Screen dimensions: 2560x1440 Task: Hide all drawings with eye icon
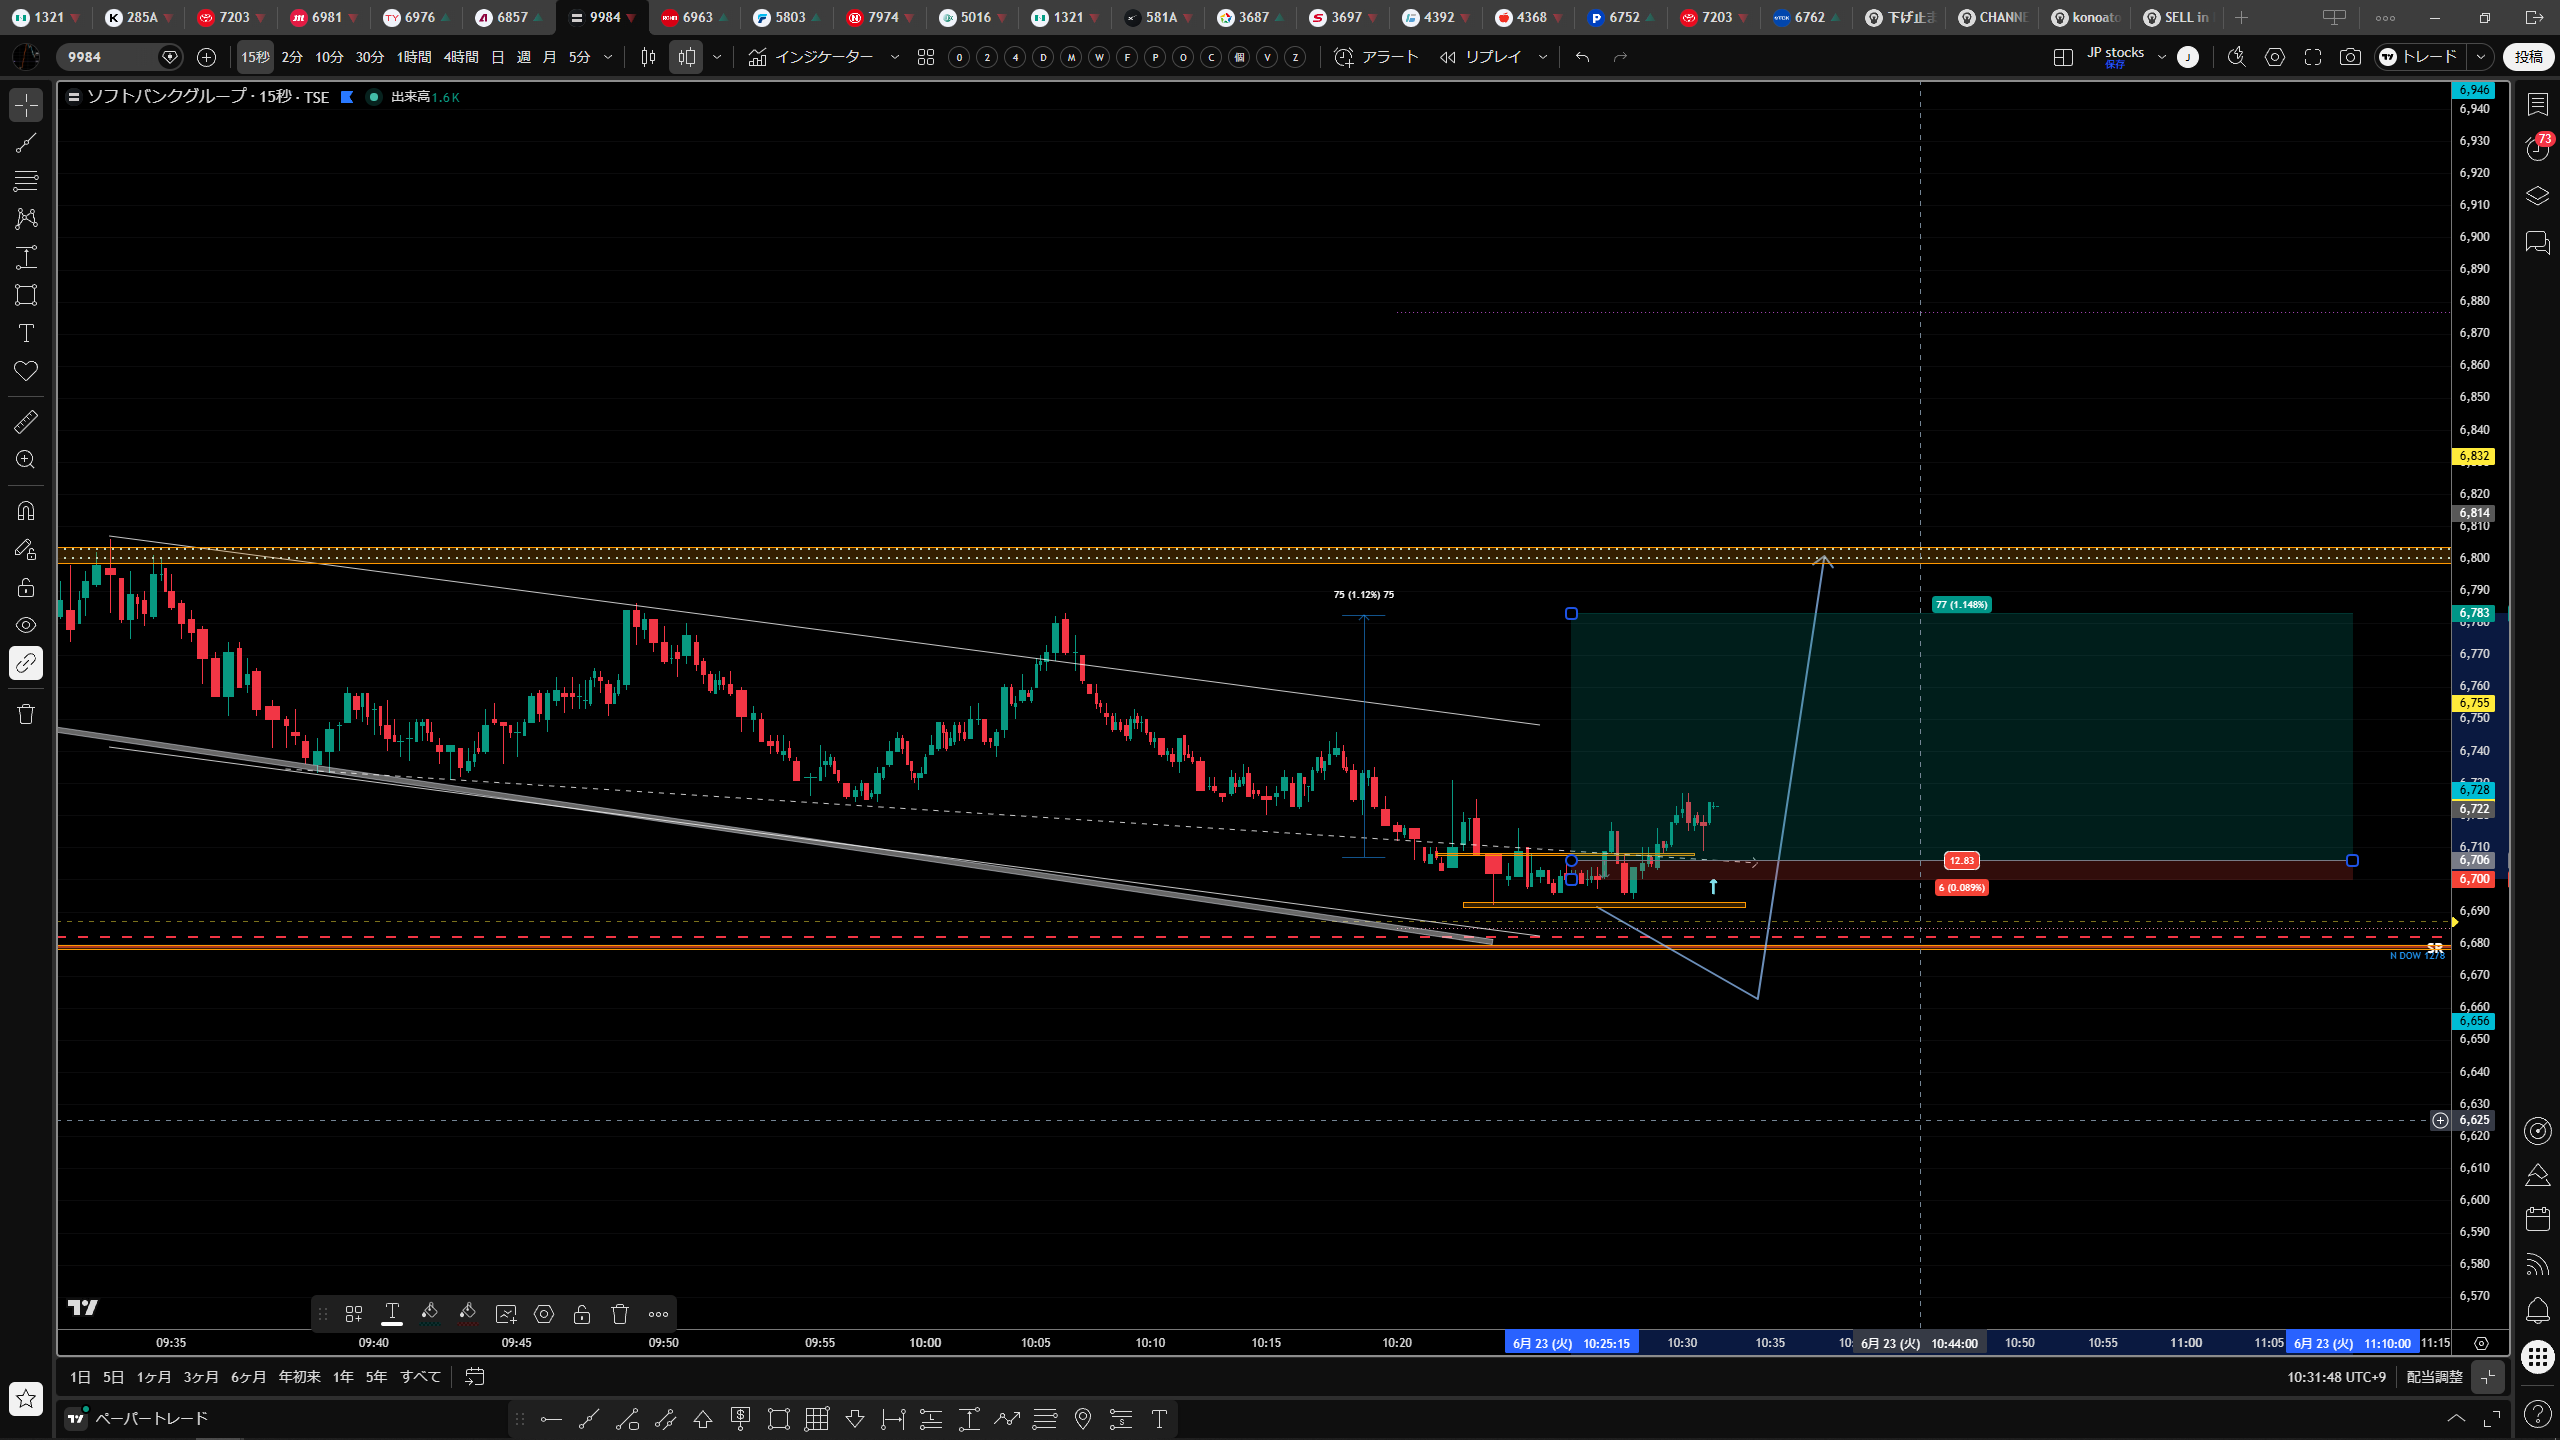click(x=26, y=625)
